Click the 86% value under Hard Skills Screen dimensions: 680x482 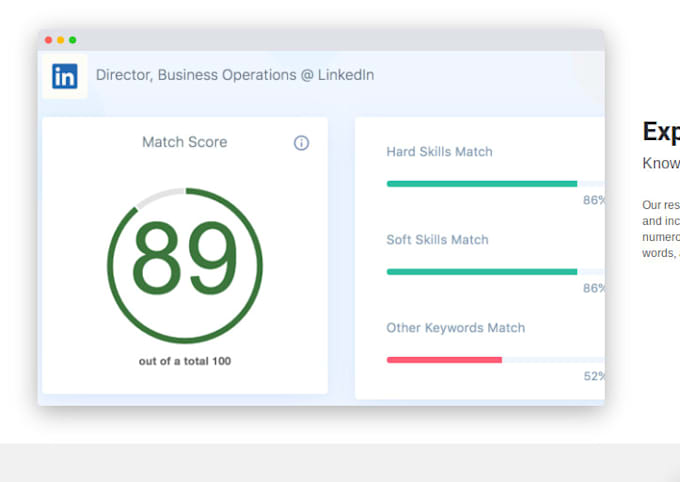click(594, 200)
